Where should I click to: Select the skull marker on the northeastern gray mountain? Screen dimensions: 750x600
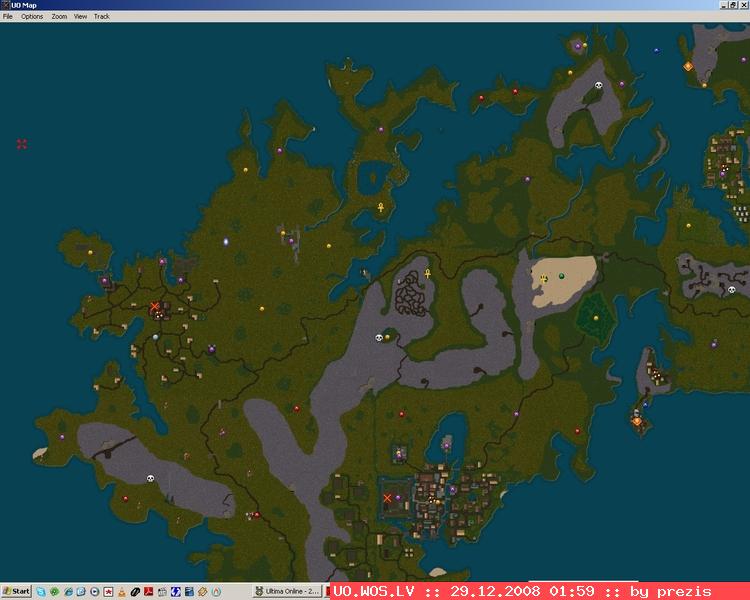(x=598, y=85)
